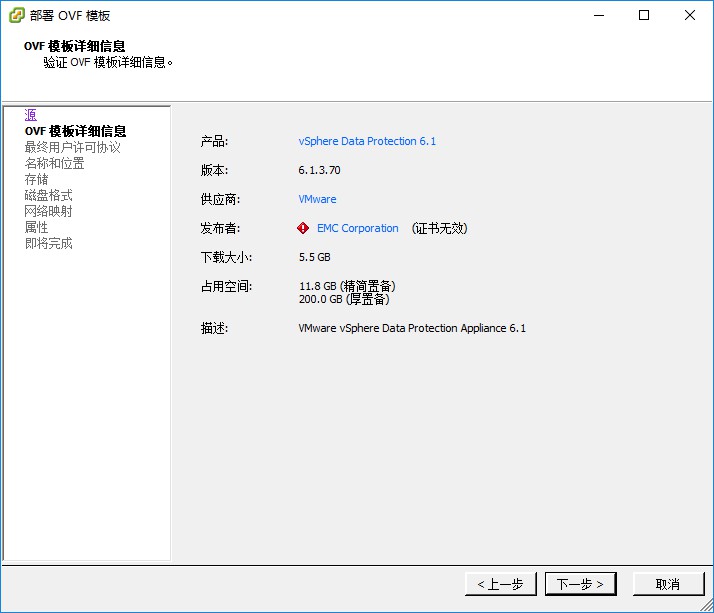Click the VMware vSphere Data Protection Appliance description

coord(412,328)
